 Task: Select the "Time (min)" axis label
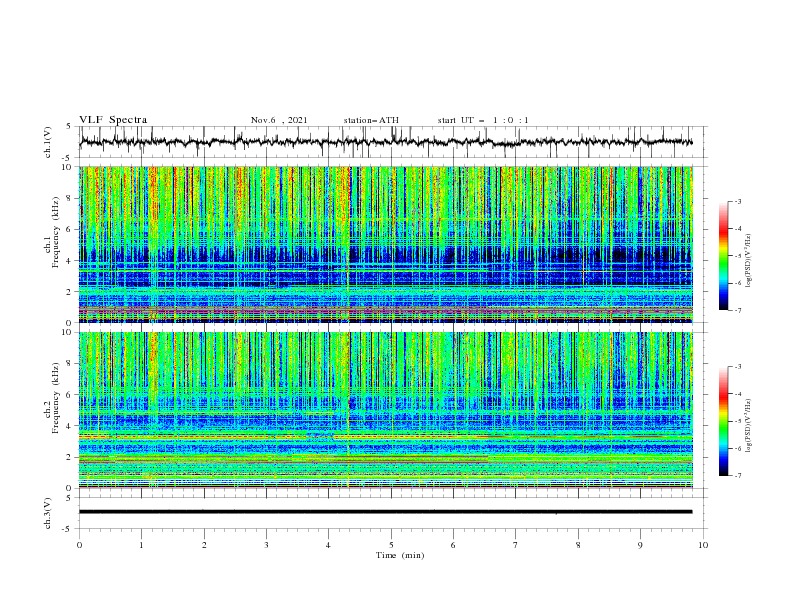coord(400,555)
